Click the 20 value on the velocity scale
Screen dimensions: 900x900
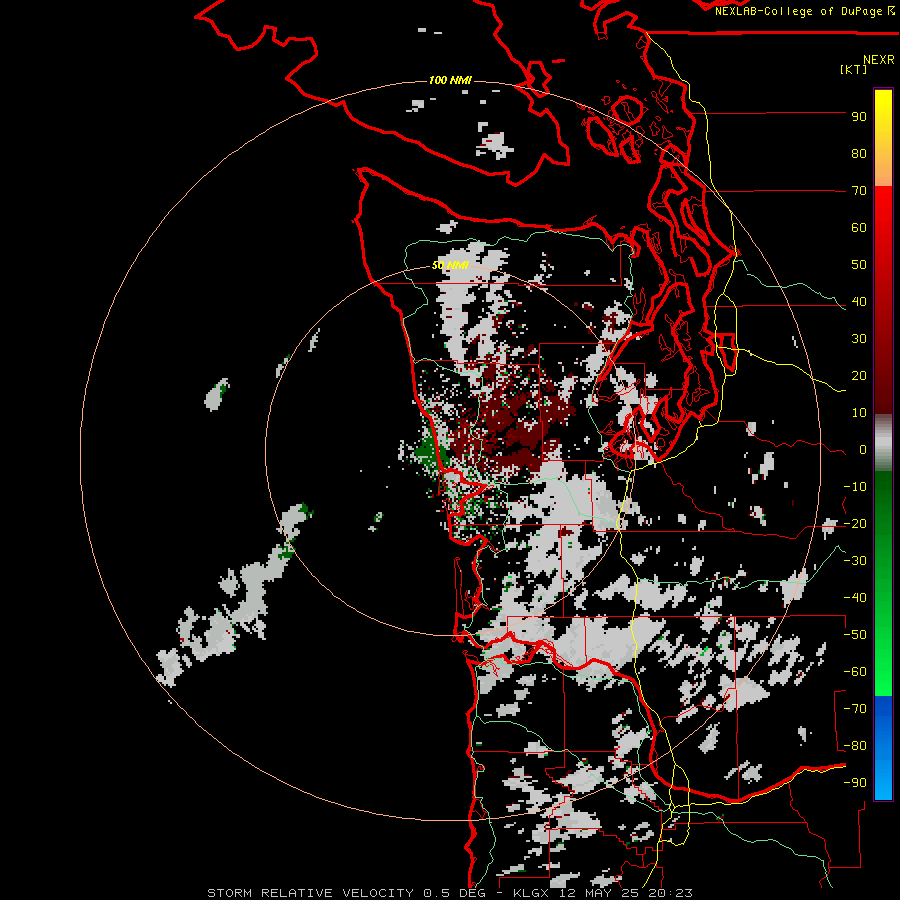coord(859,376)
